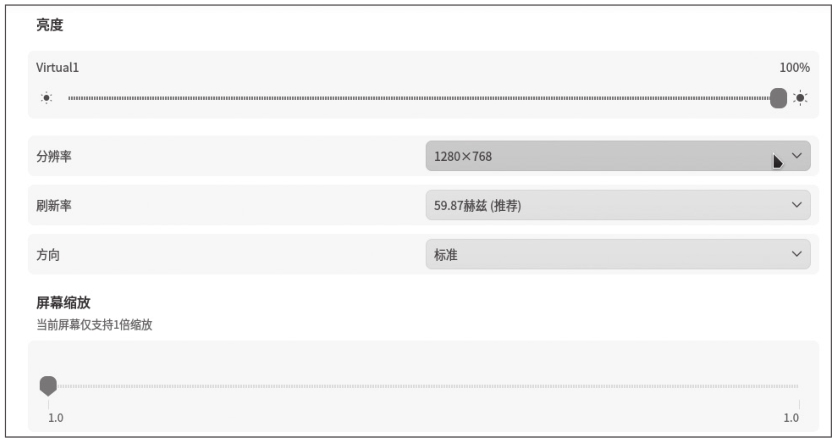
Task: Click the 方向 row label
Action: click(48, 254)
